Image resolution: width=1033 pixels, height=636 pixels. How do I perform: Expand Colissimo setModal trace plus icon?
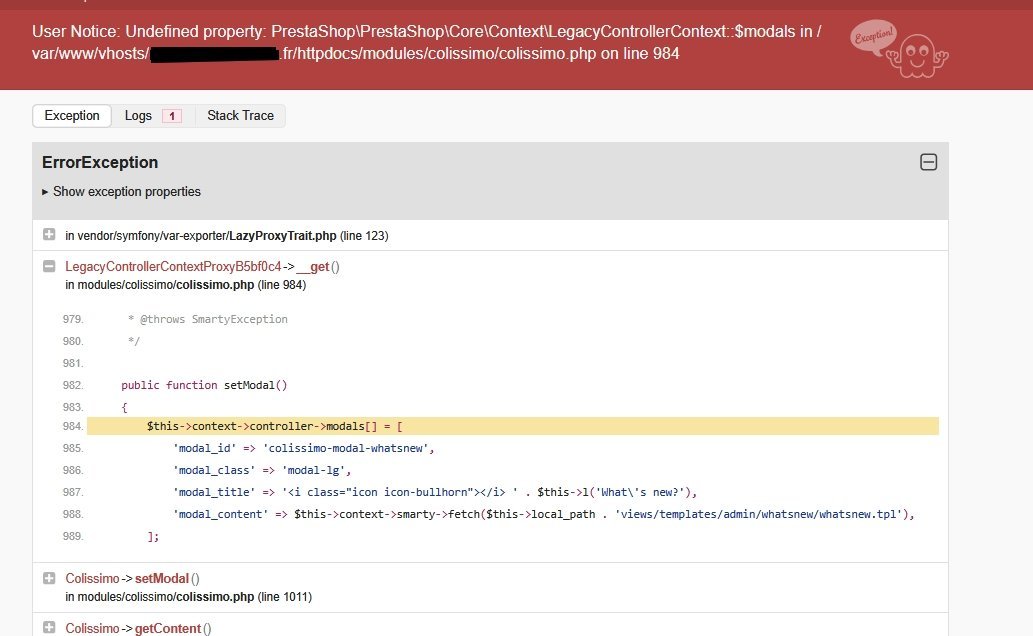click(49, 578)
